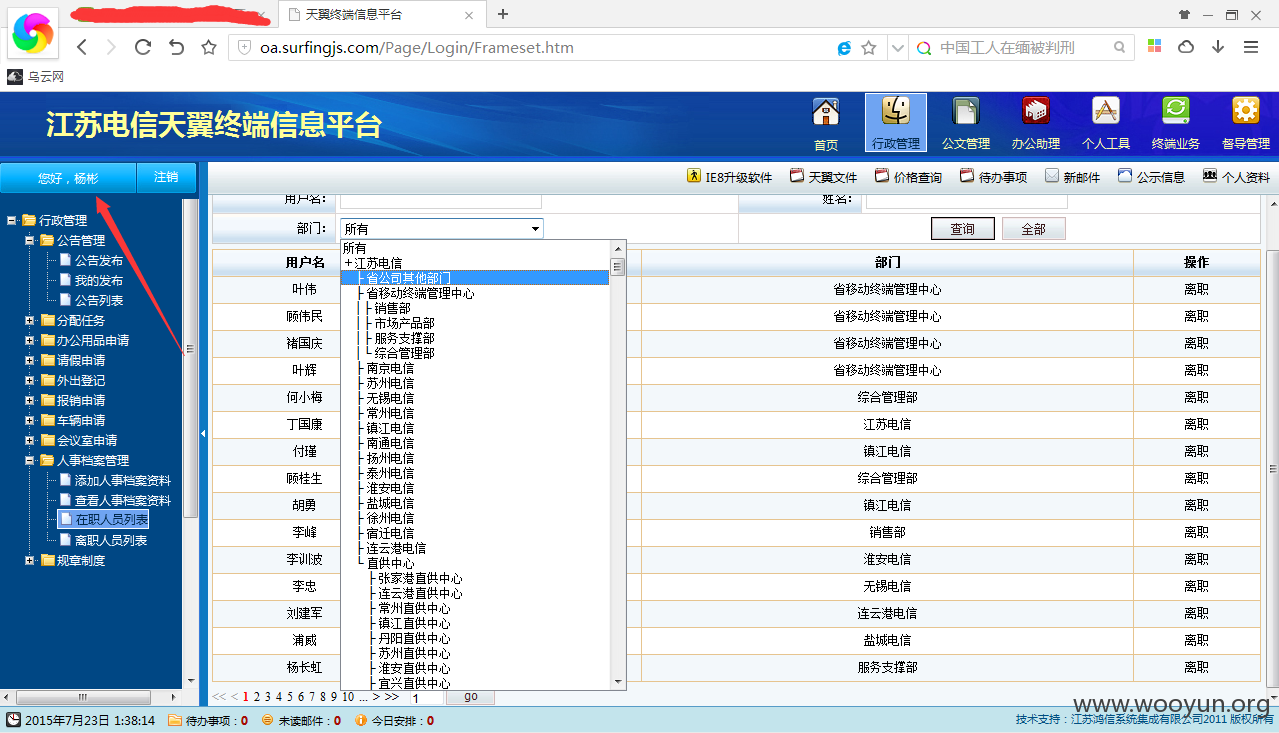This screenshot has height=733, width=1279.
Task: Expand the 分配任务 folder
Action: [x=29, y=320]
